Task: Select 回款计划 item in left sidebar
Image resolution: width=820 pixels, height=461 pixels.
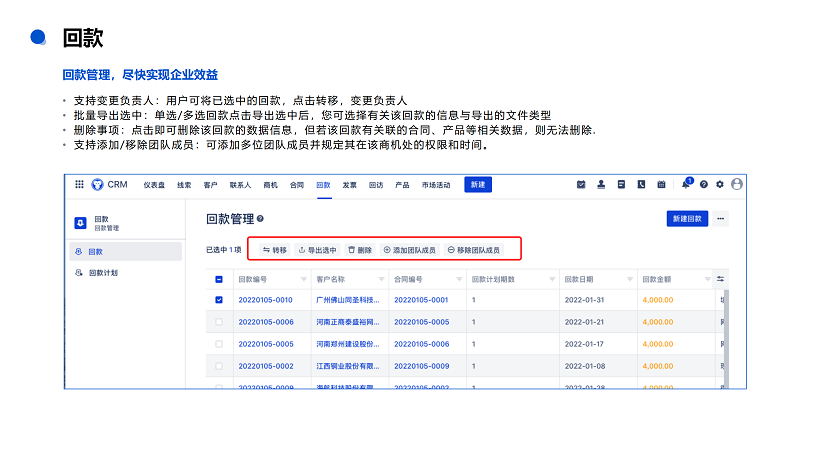Action: tap(126, 273)
